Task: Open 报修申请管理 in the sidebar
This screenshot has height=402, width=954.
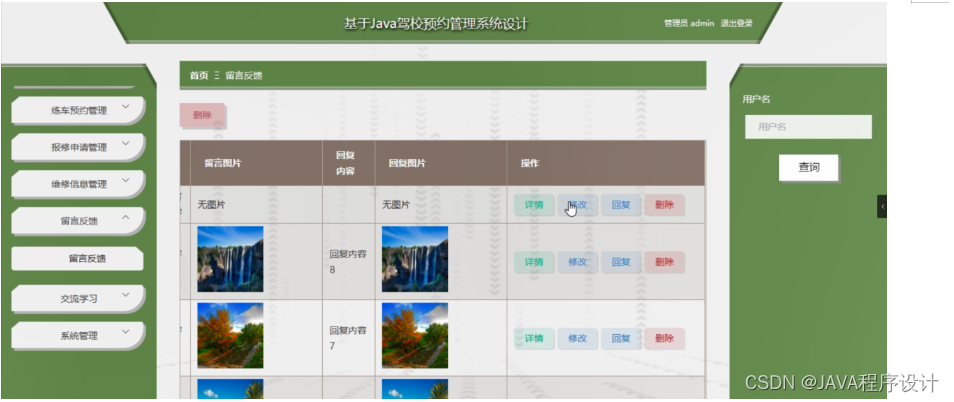Action: (x=78, y=147)
